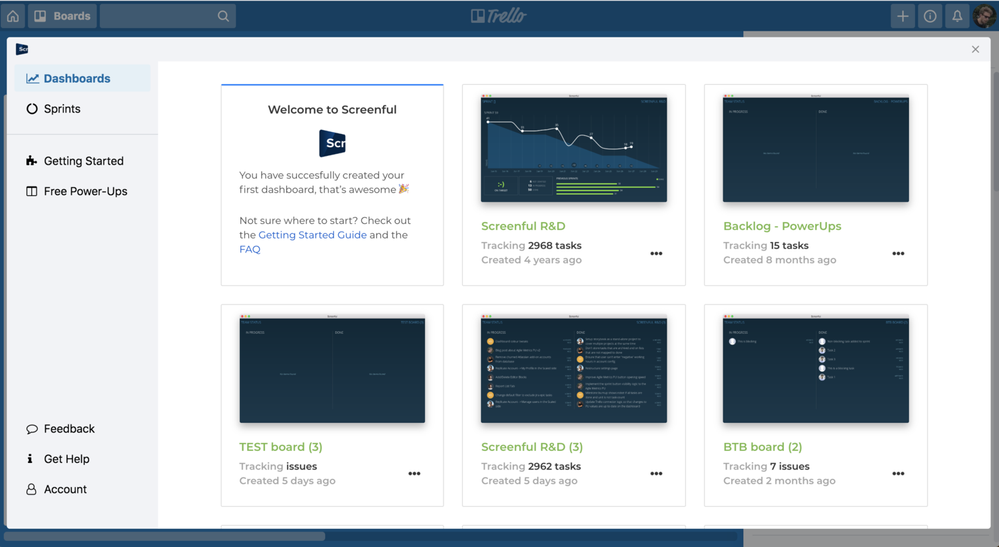Open the TEST board (3) title link
This screenshot has width=999, height=547.
(281, 447)
